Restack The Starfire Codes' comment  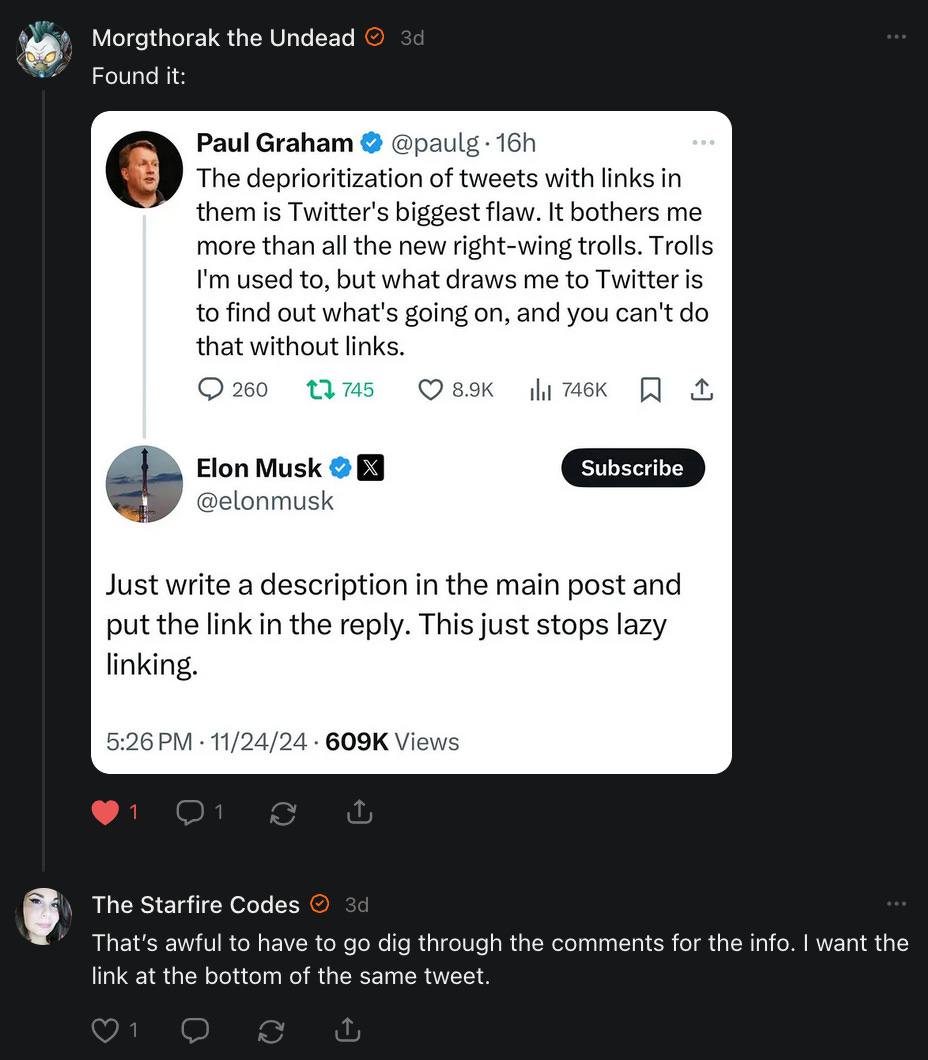(271, 1029)
